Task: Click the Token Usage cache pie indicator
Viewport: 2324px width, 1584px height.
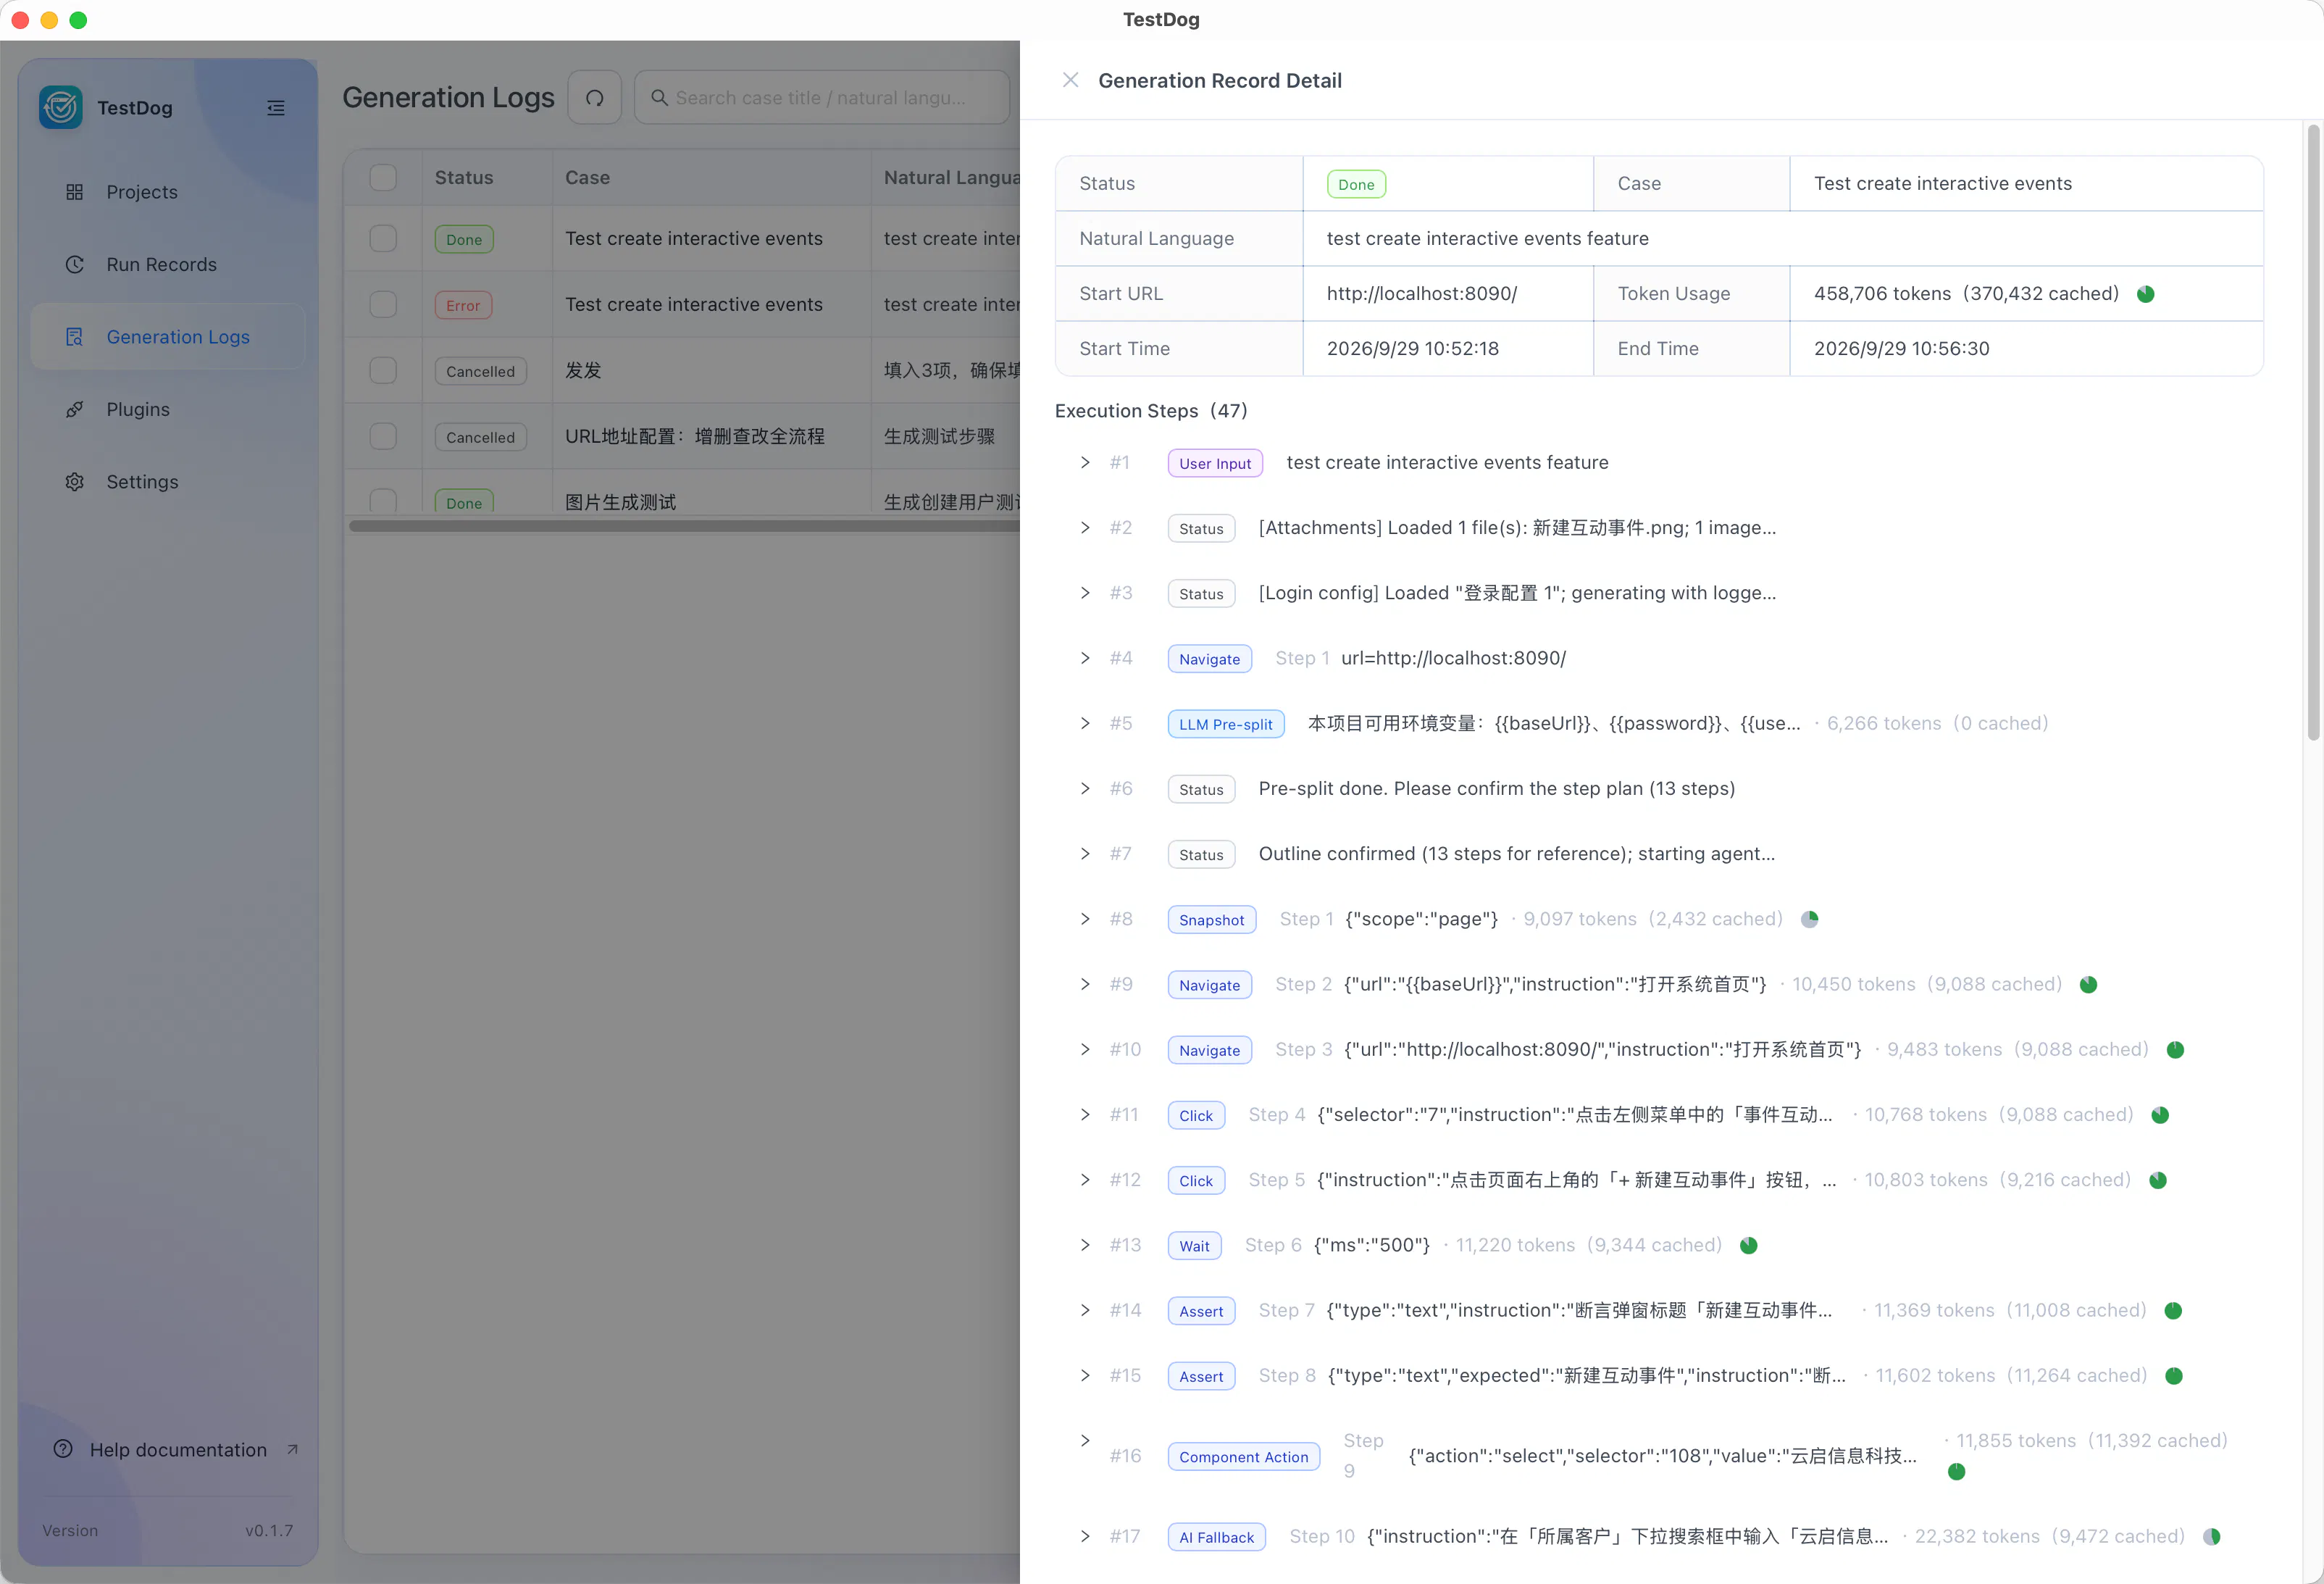Action: pyautogui.click(x=2145, y=294)
